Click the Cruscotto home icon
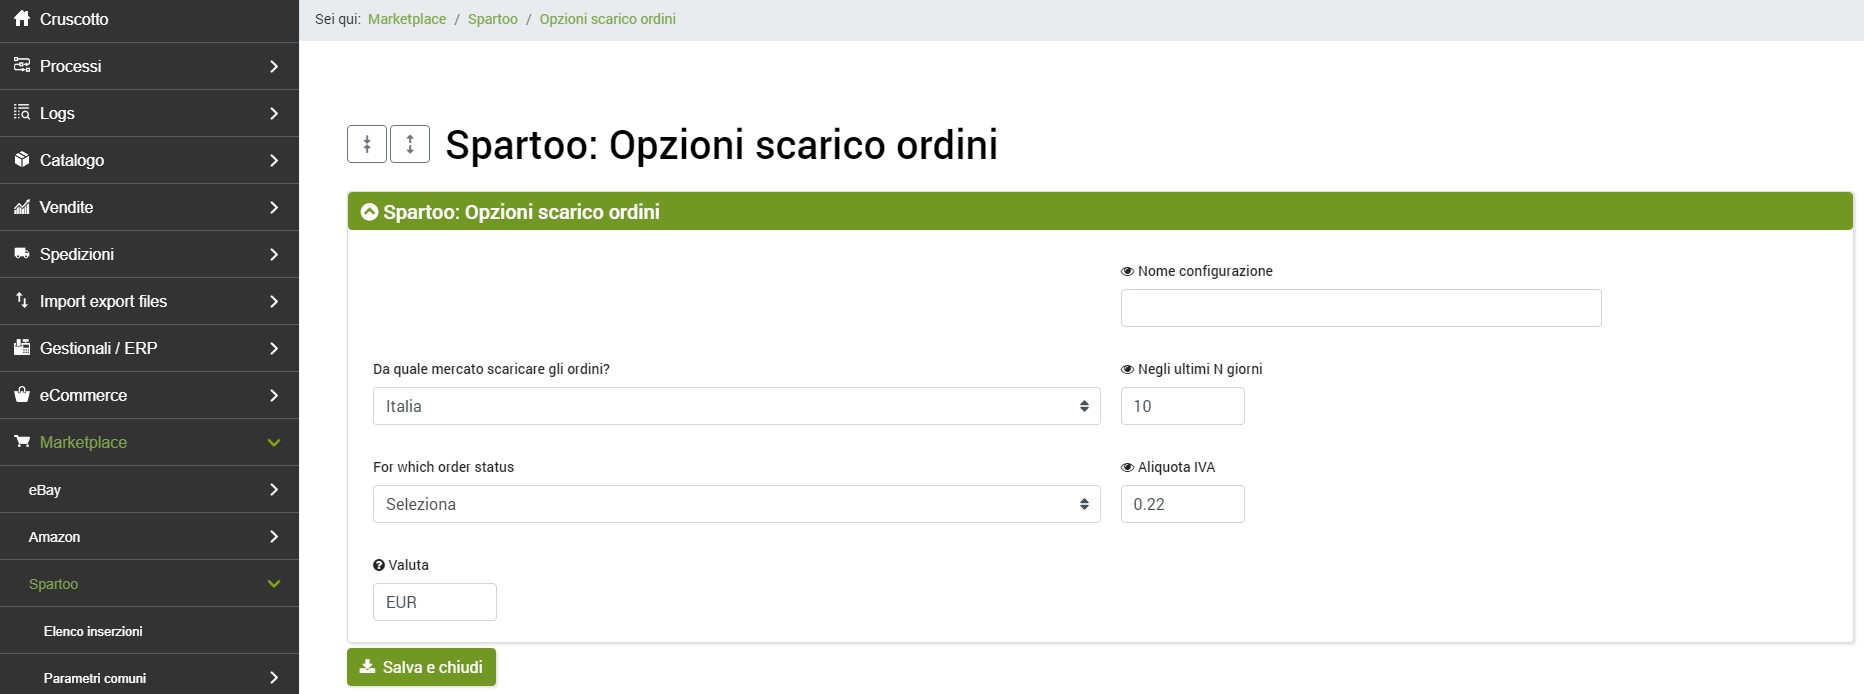This screenshot has width=1864, height=694. click(22, 19)
